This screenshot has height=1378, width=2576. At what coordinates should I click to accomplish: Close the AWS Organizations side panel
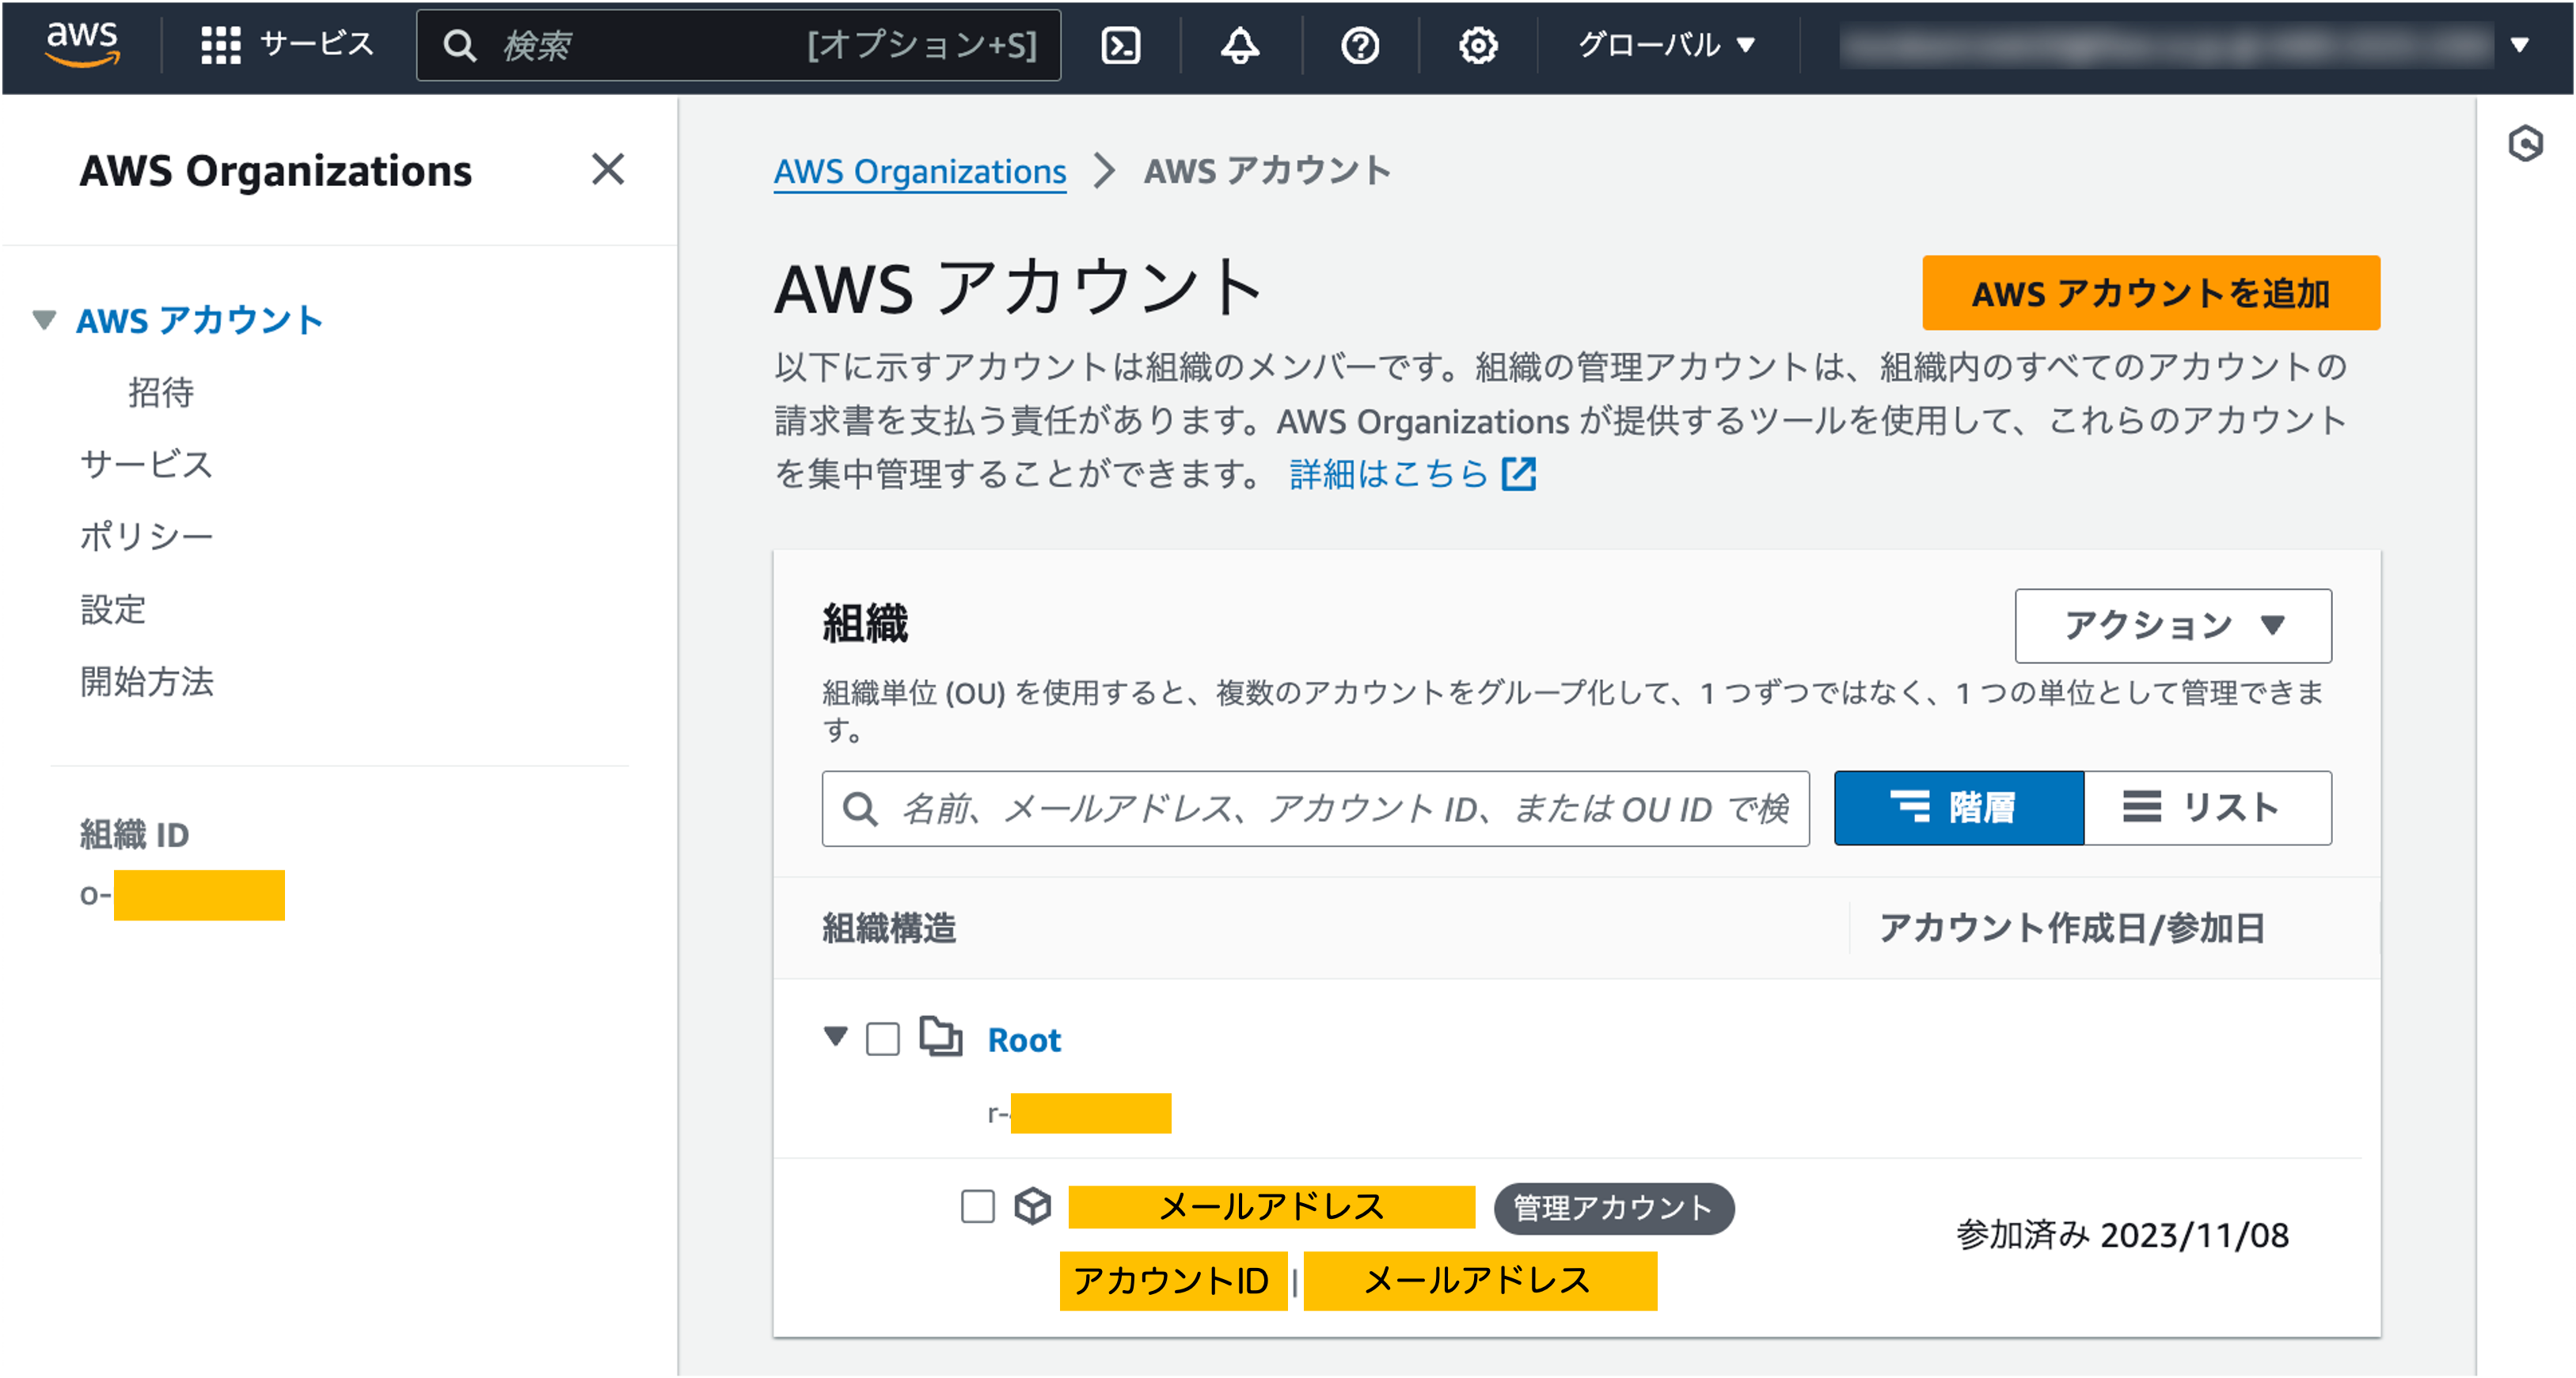608,169
